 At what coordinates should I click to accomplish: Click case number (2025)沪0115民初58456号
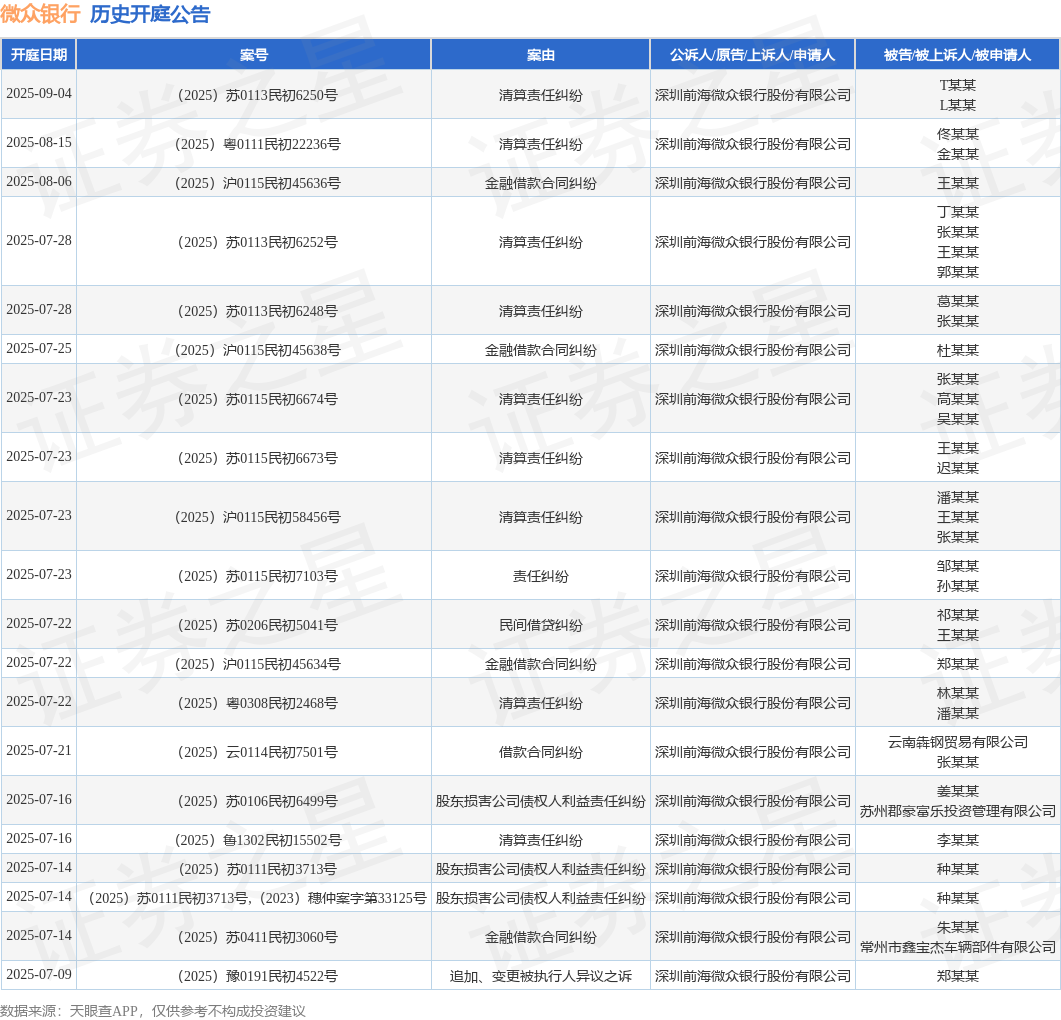(257, 517)
